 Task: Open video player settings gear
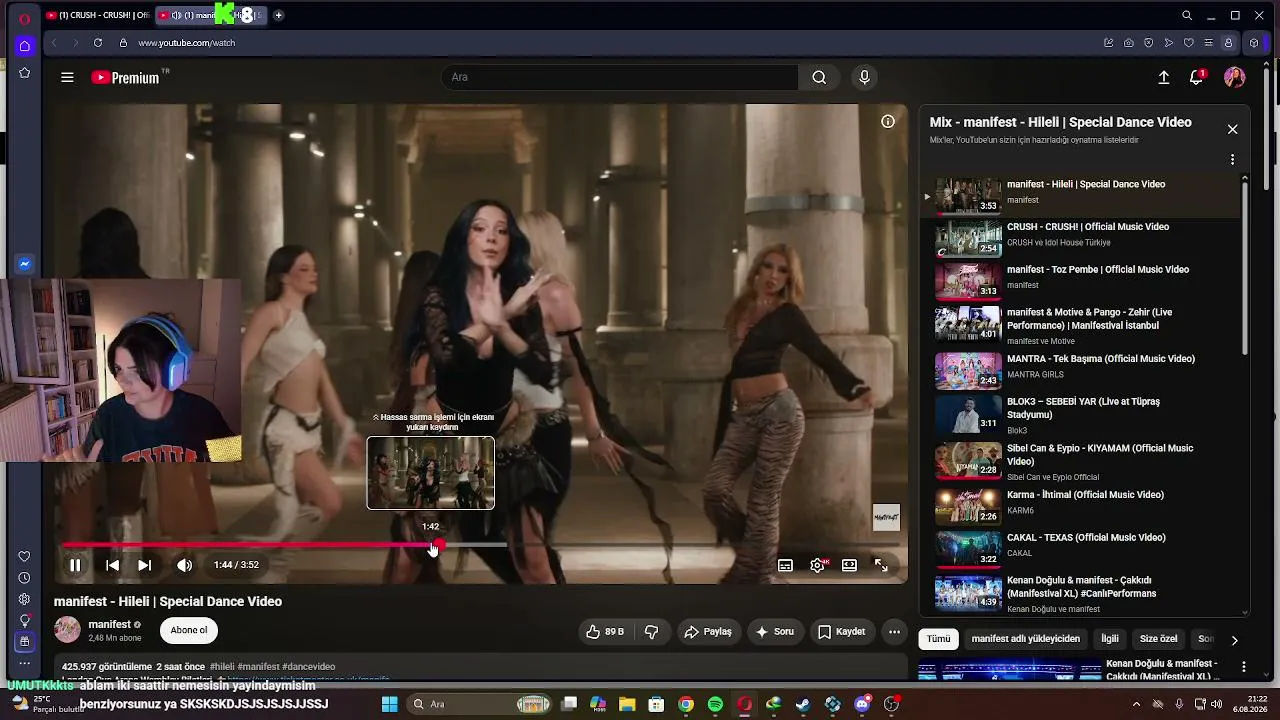point(817,565)
